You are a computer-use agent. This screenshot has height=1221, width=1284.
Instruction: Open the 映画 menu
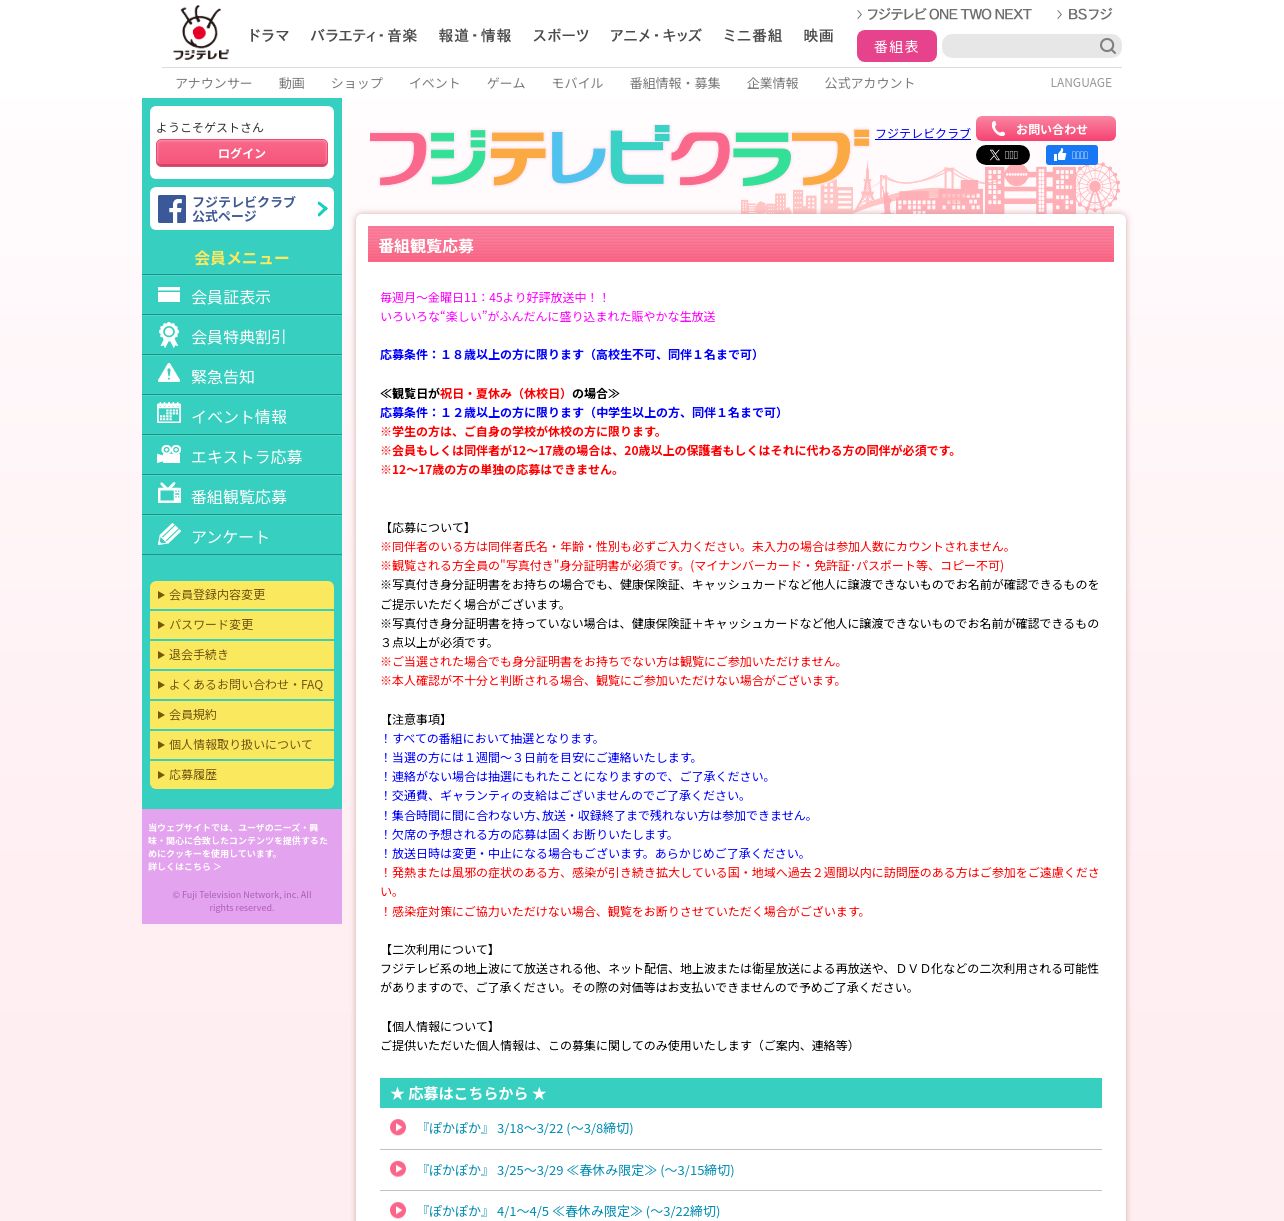point(819,36)
